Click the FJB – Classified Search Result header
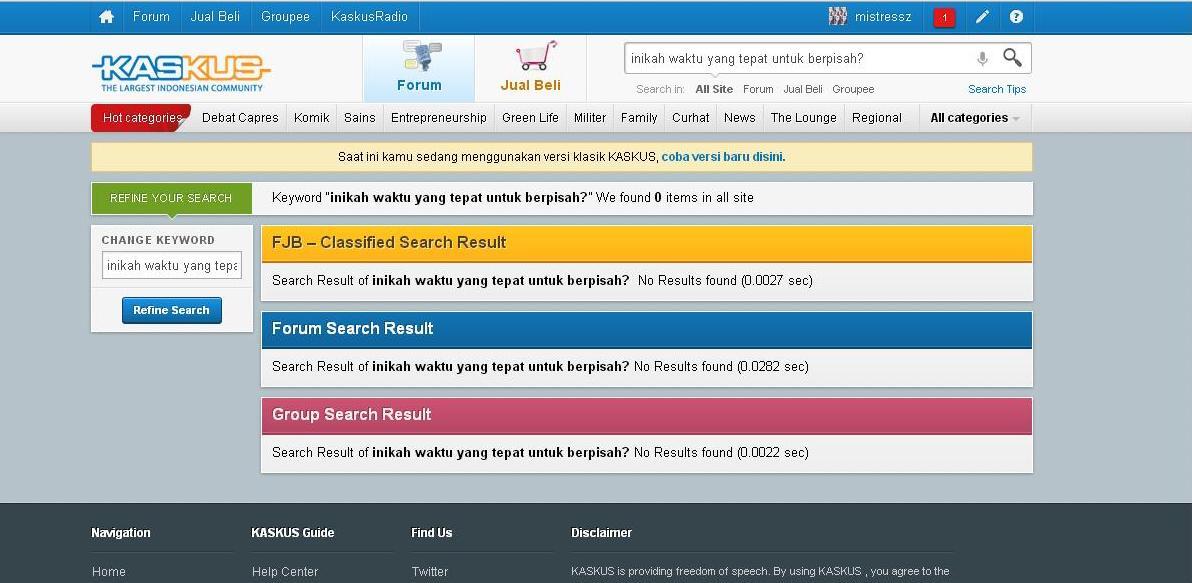The height and width of the screenshot is (583, 1192). (x=646, y=243)
